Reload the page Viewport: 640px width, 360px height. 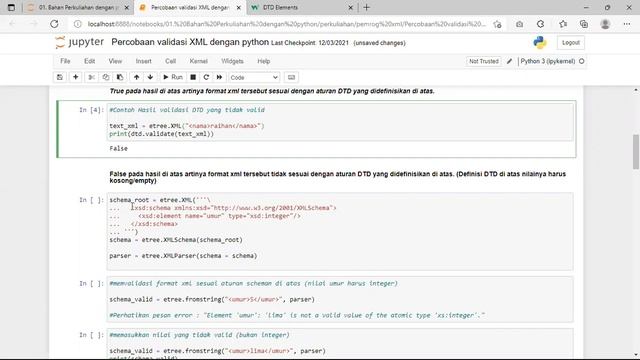tap(54, 24)
